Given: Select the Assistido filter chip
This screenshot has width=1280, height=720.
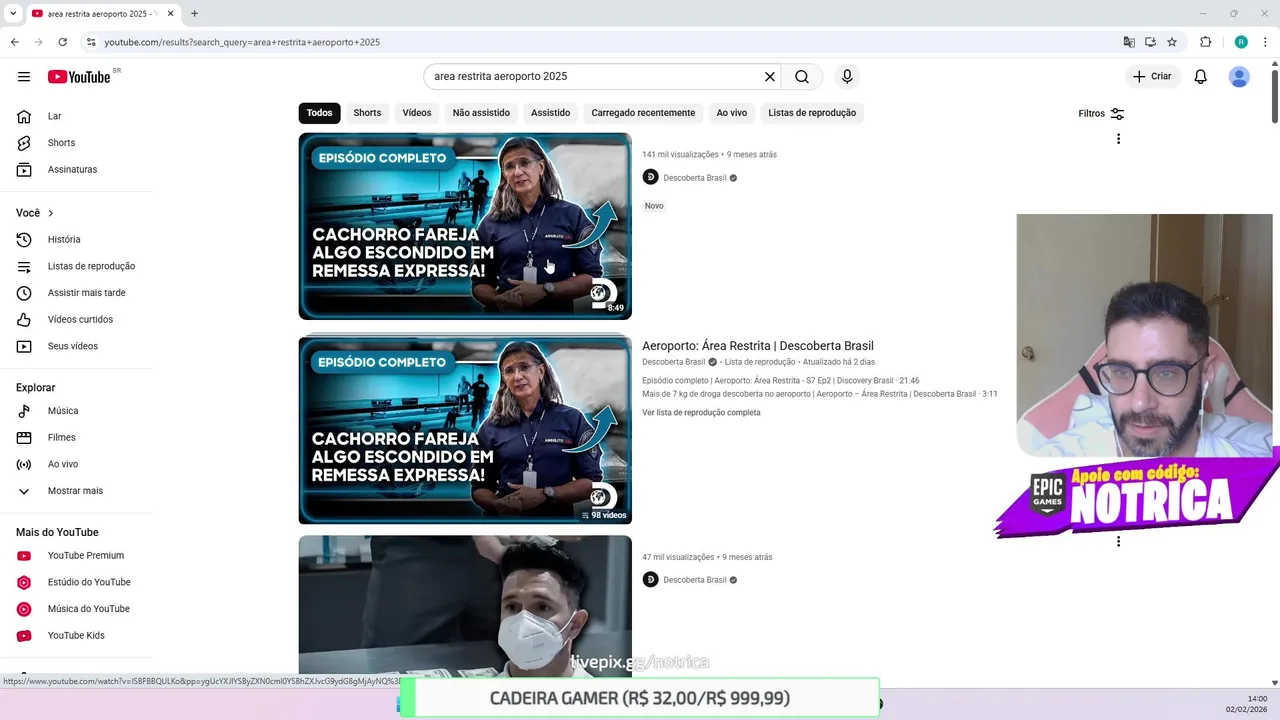Looking at the screenshot, I should [550, 113].
